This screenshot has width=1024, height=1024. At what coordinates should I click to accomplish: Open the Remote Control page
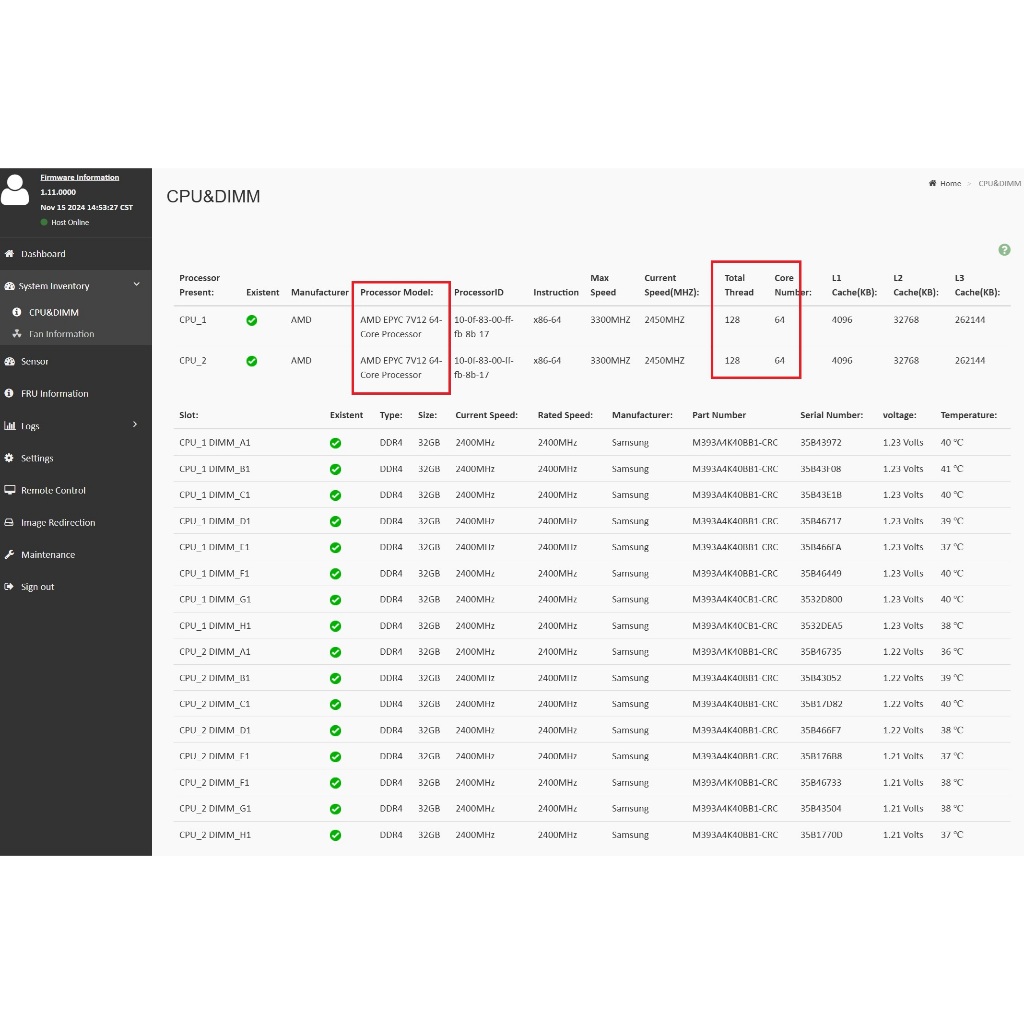(x=53, y=491)
